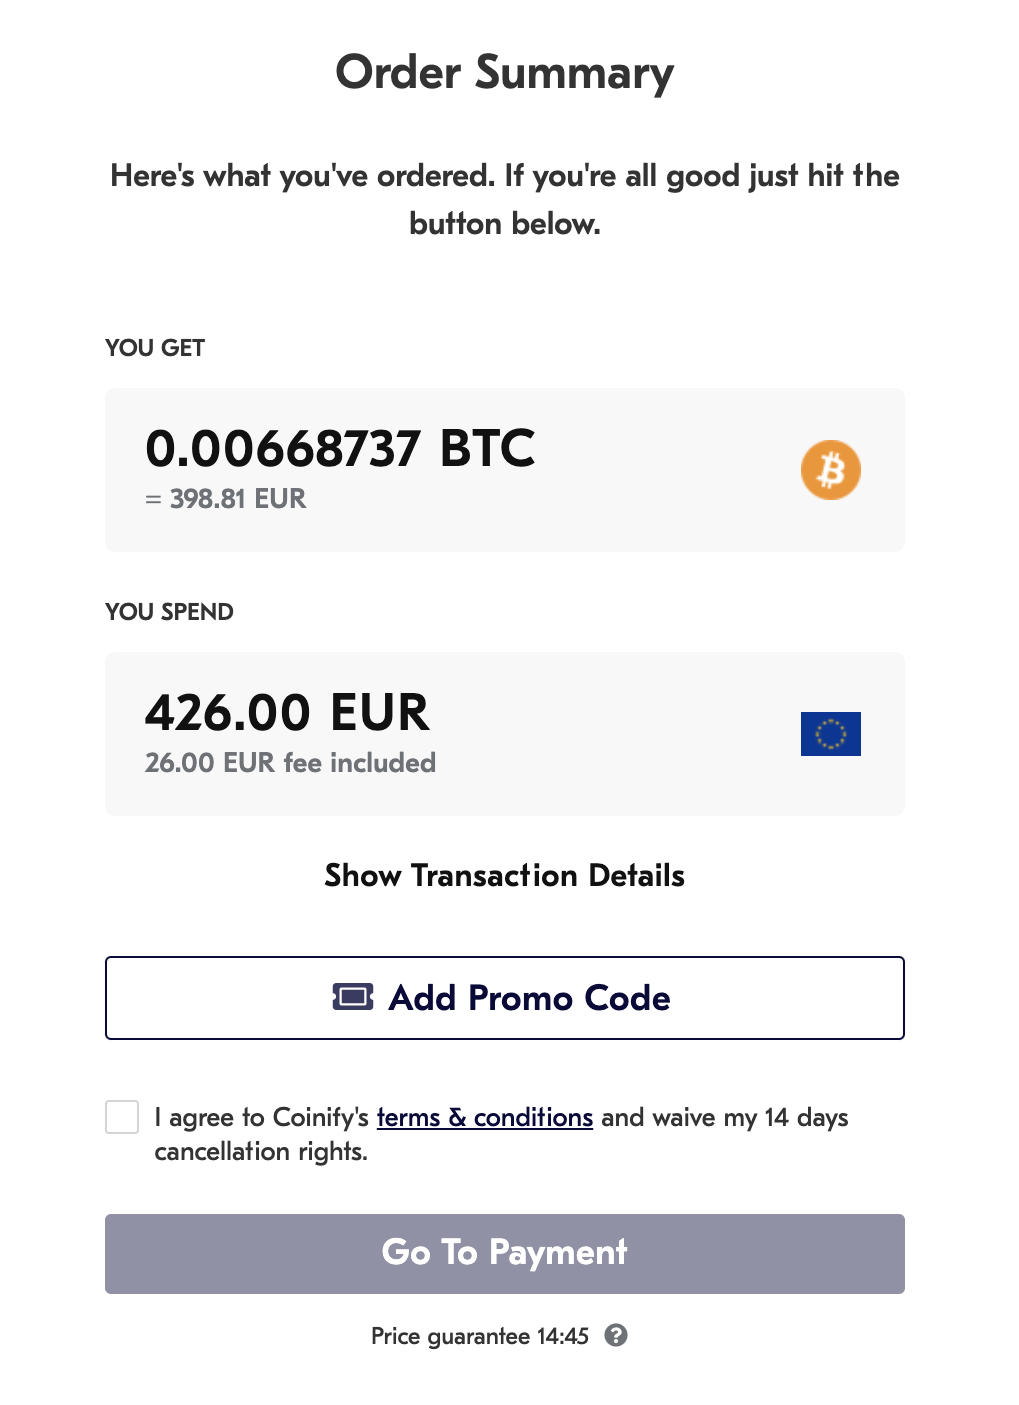Open Coinify's terms & conditions link
This screenshot has height=1405, width=1019.
tap(484, 1117)
